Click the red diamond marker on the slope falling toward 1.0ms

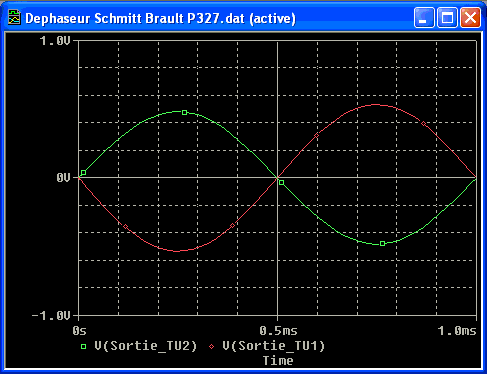(423, 124)
